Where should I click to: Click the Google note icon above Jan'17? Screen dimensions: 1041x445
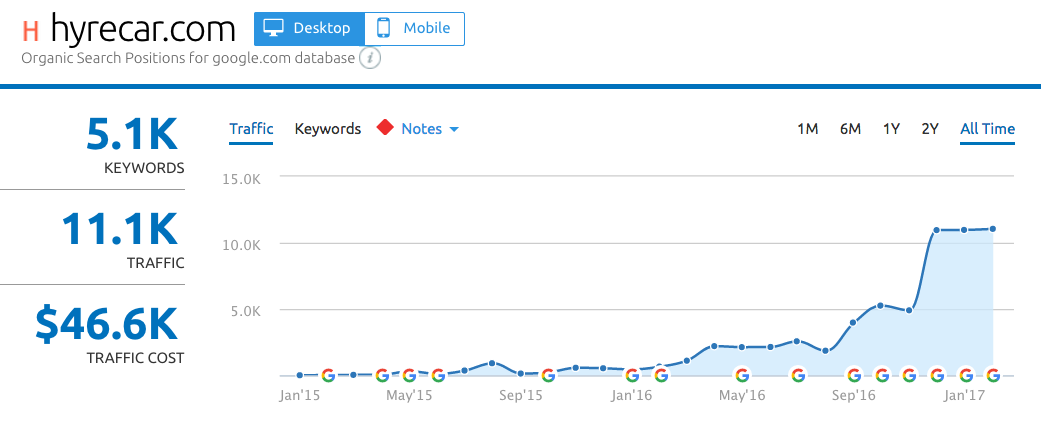tap(965, 375)
